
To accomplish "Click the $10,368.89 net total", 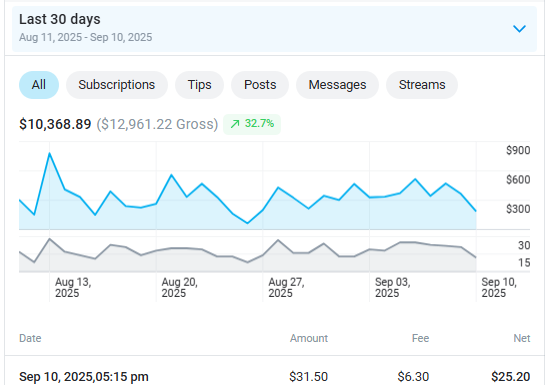I will (x=55, y=124).
